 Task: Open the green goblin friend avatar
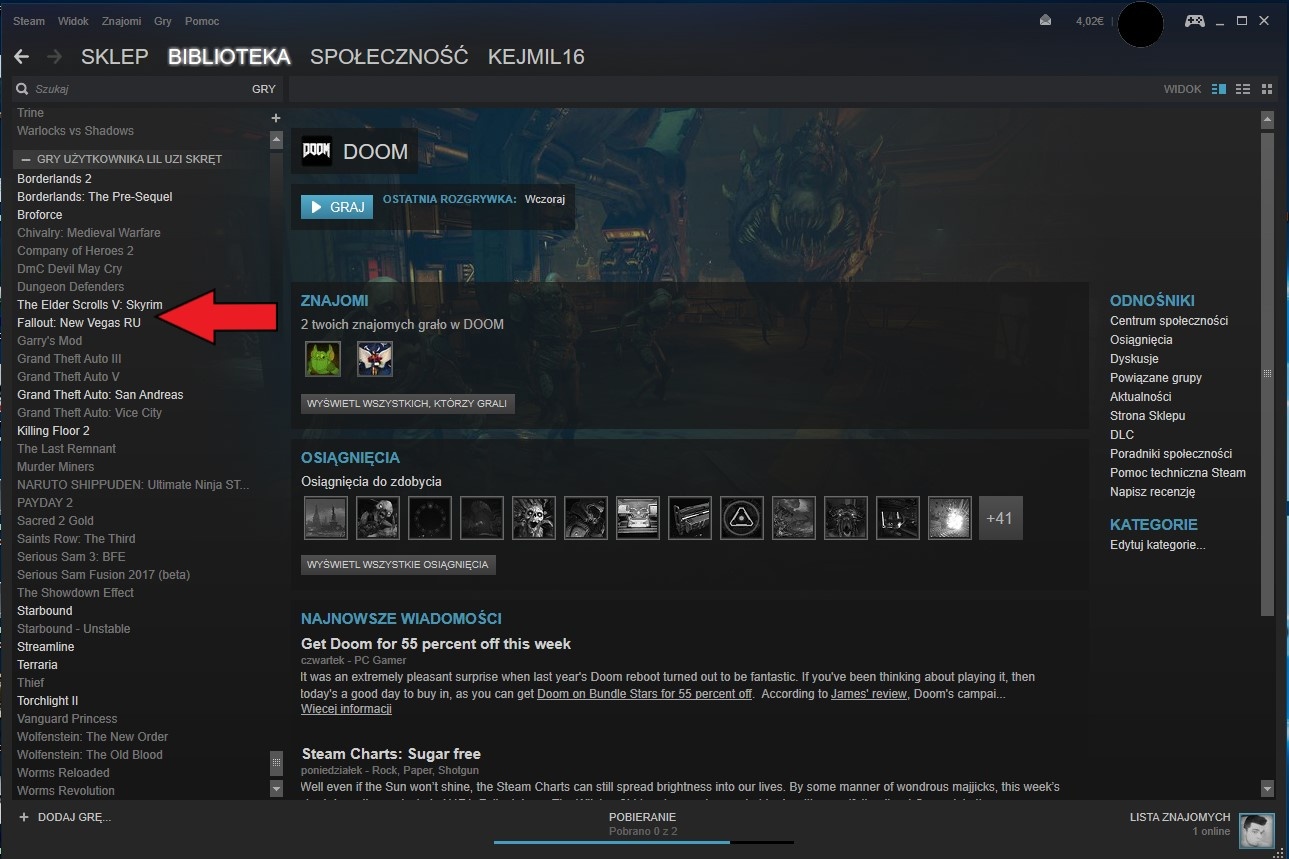(323, 358)
